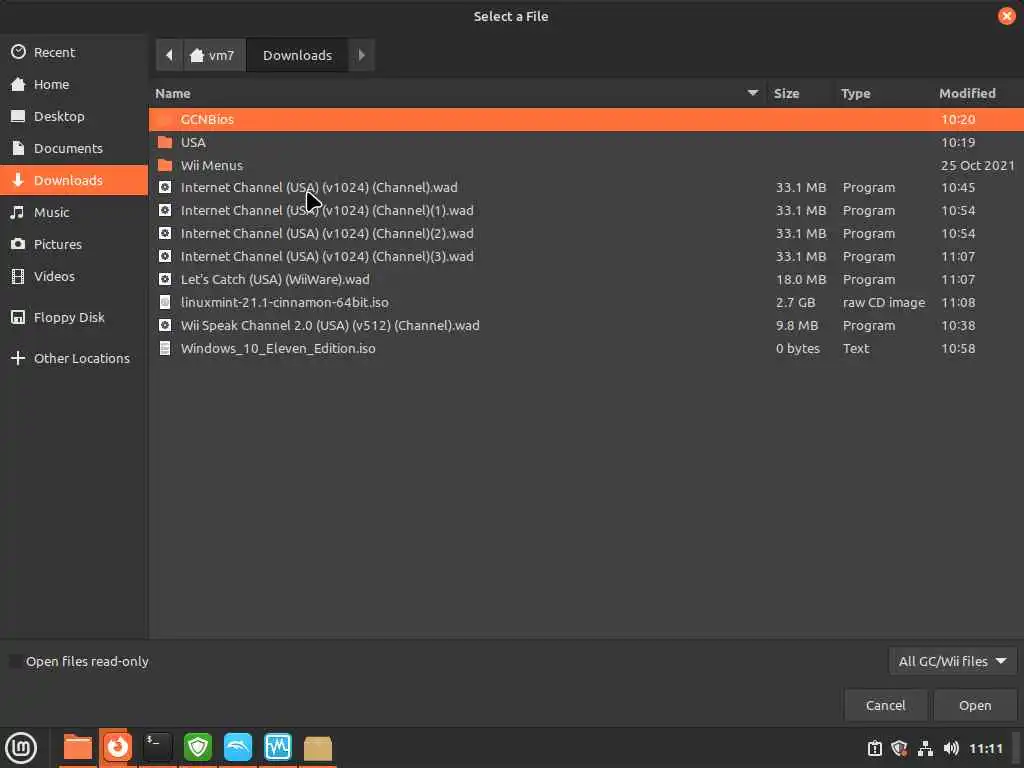
Task: Open Firefox from the taskbar
Action: click(118, 748)
